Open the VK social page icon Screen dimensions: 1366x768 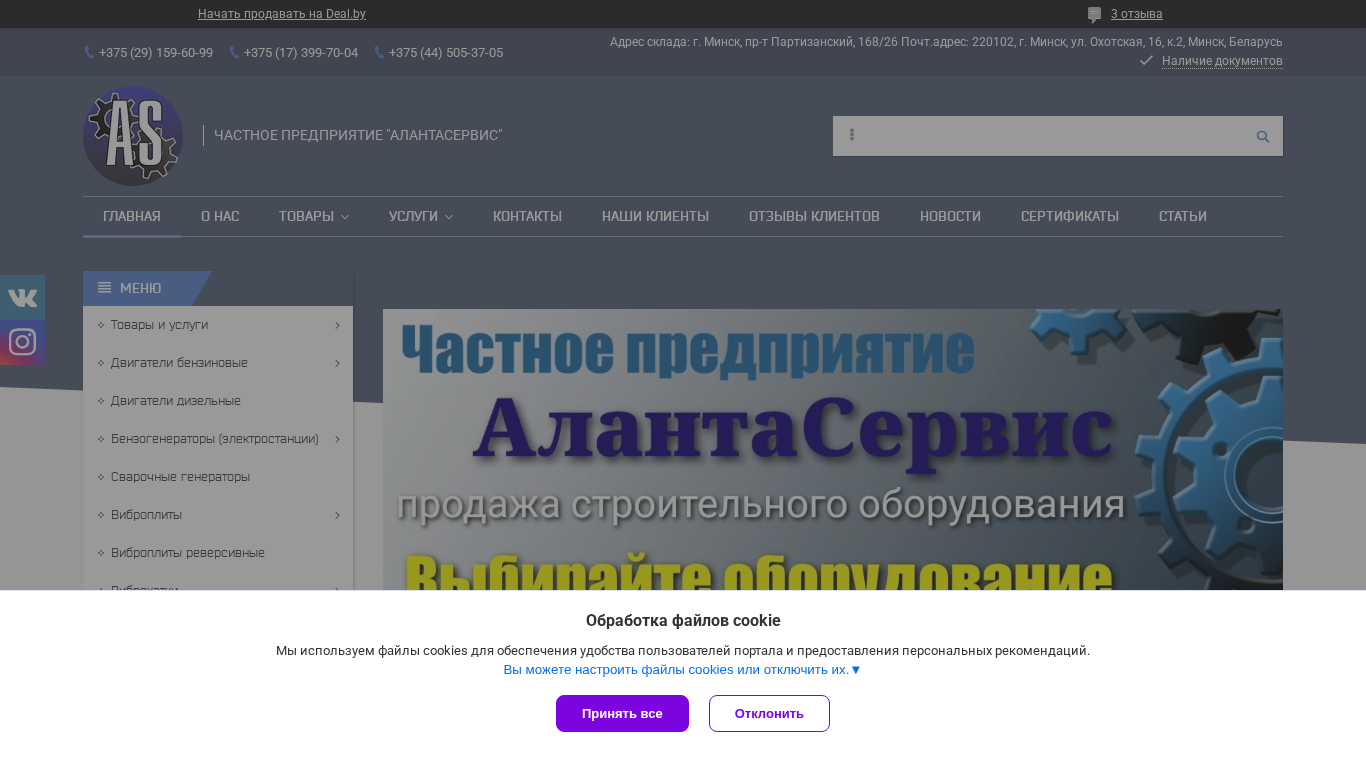tap(22, 297)
